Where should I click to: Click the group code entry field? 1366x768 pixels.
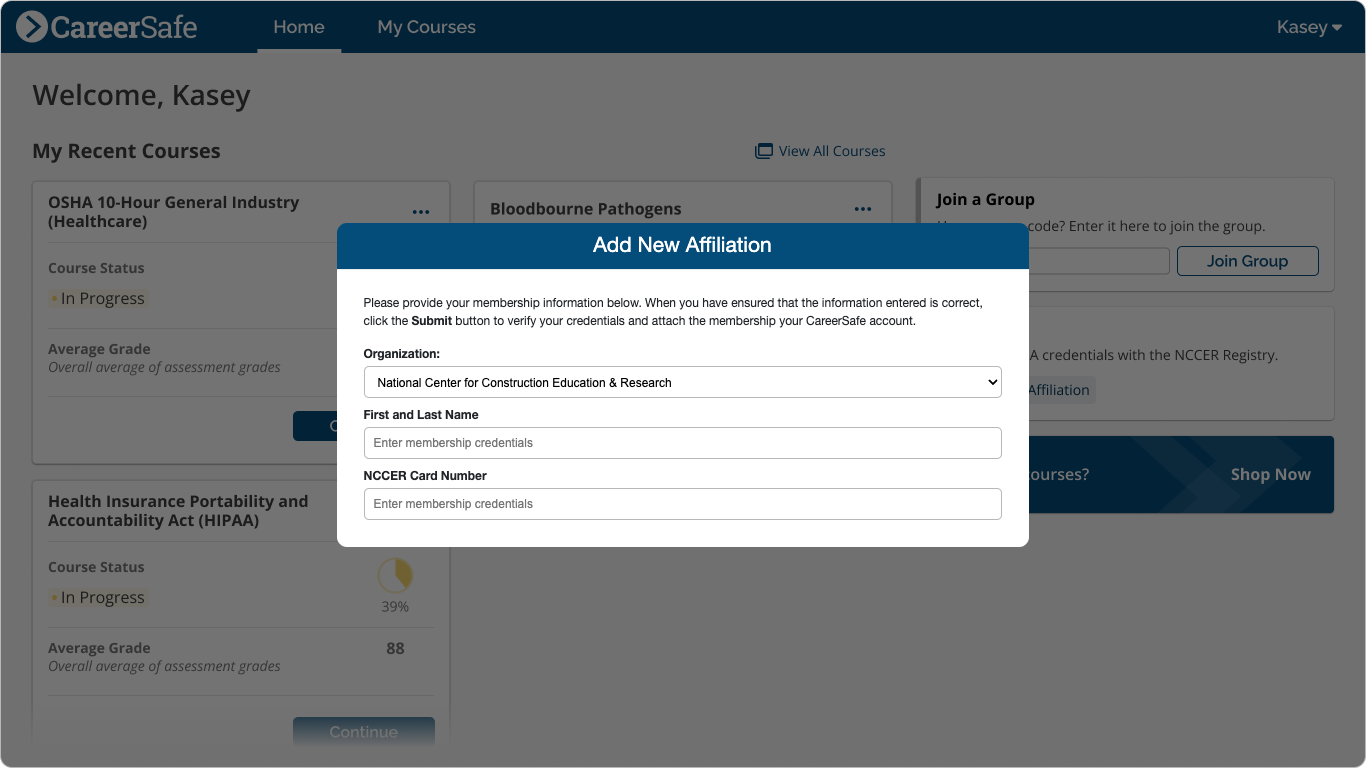click(x=1100, y=261)
